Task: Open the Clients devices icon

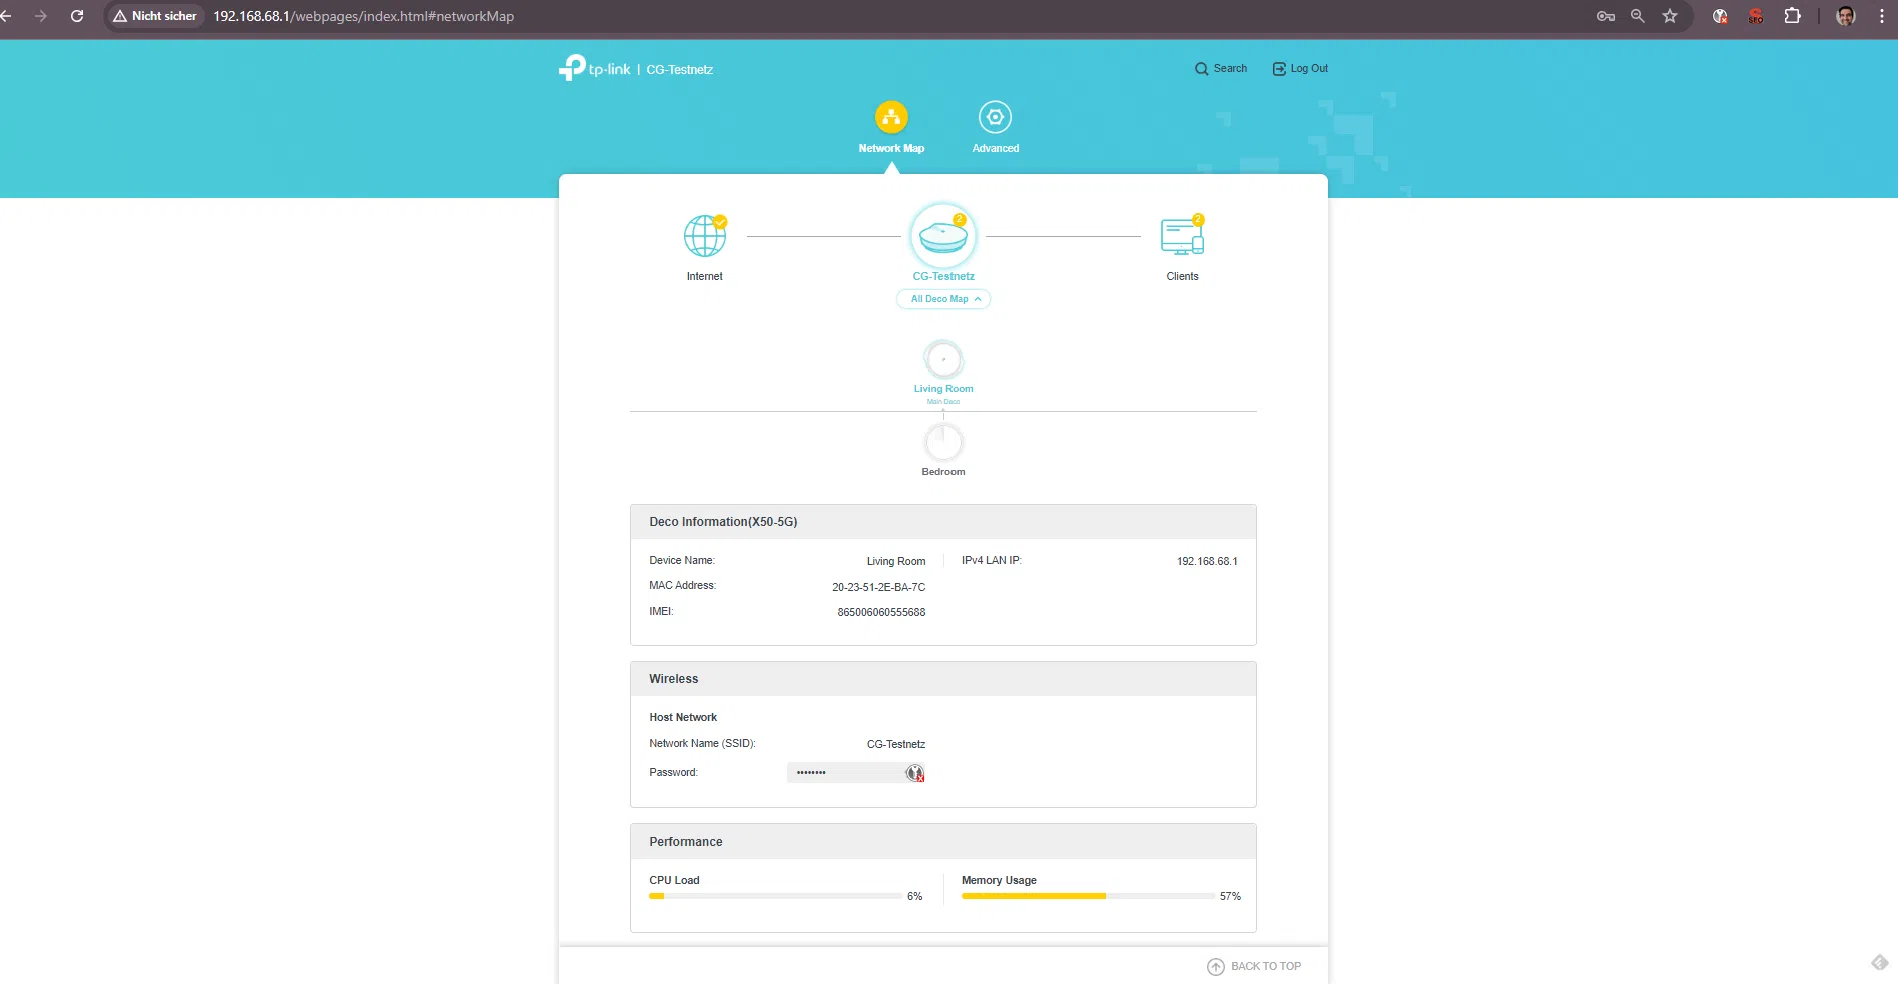Action: (1182, 236)
